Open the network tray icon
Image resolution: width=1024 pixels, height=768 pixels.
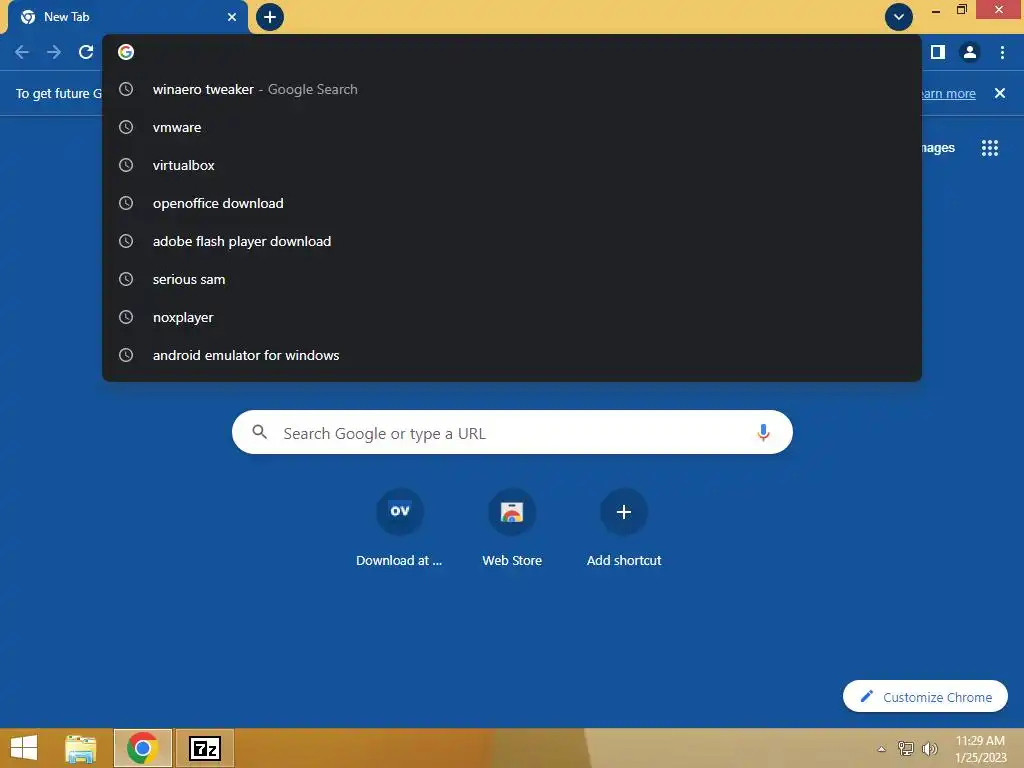906,748
